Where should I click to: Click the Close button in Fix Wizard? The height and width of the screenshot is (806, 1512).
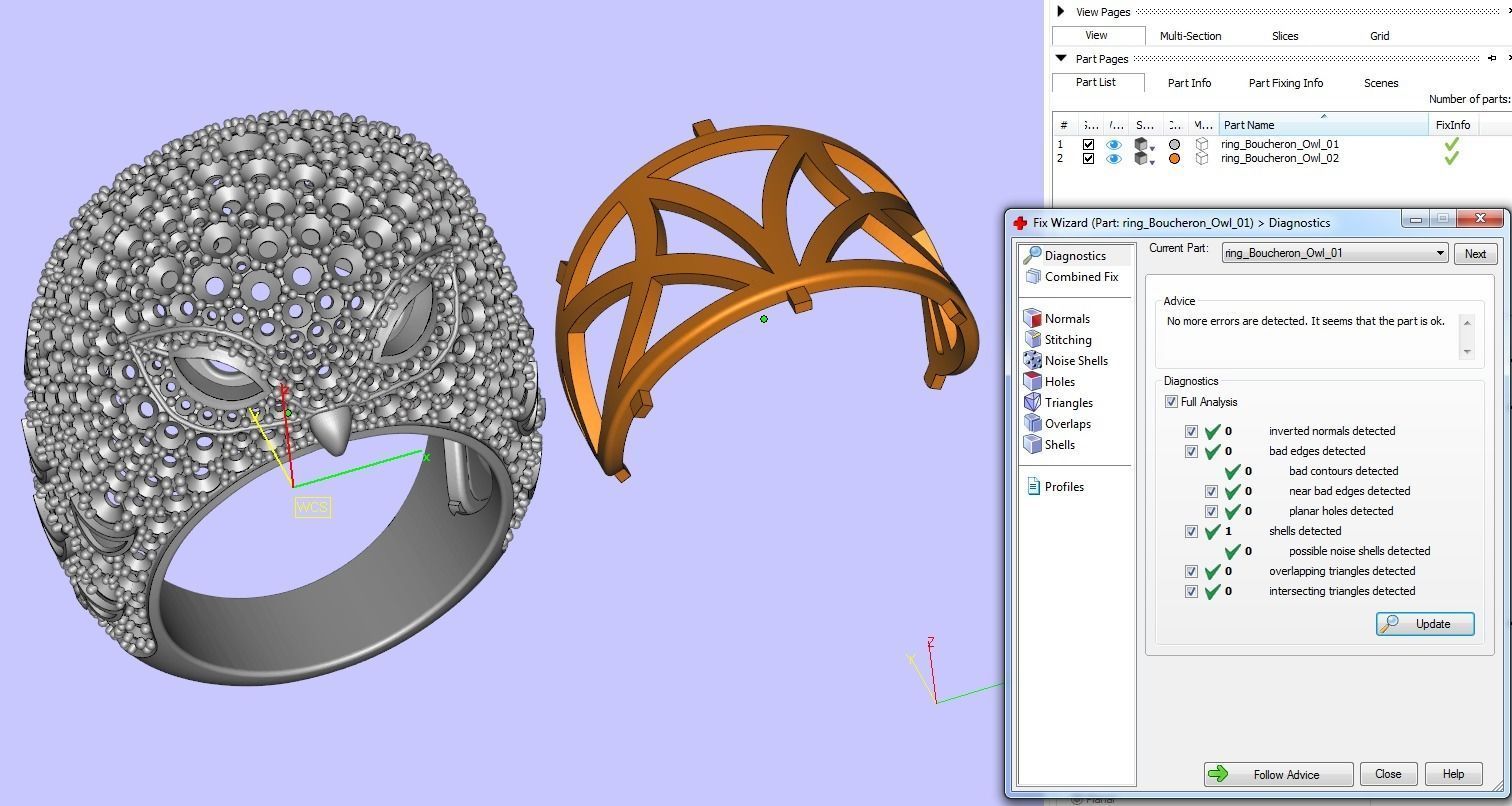click(1388, 774)
